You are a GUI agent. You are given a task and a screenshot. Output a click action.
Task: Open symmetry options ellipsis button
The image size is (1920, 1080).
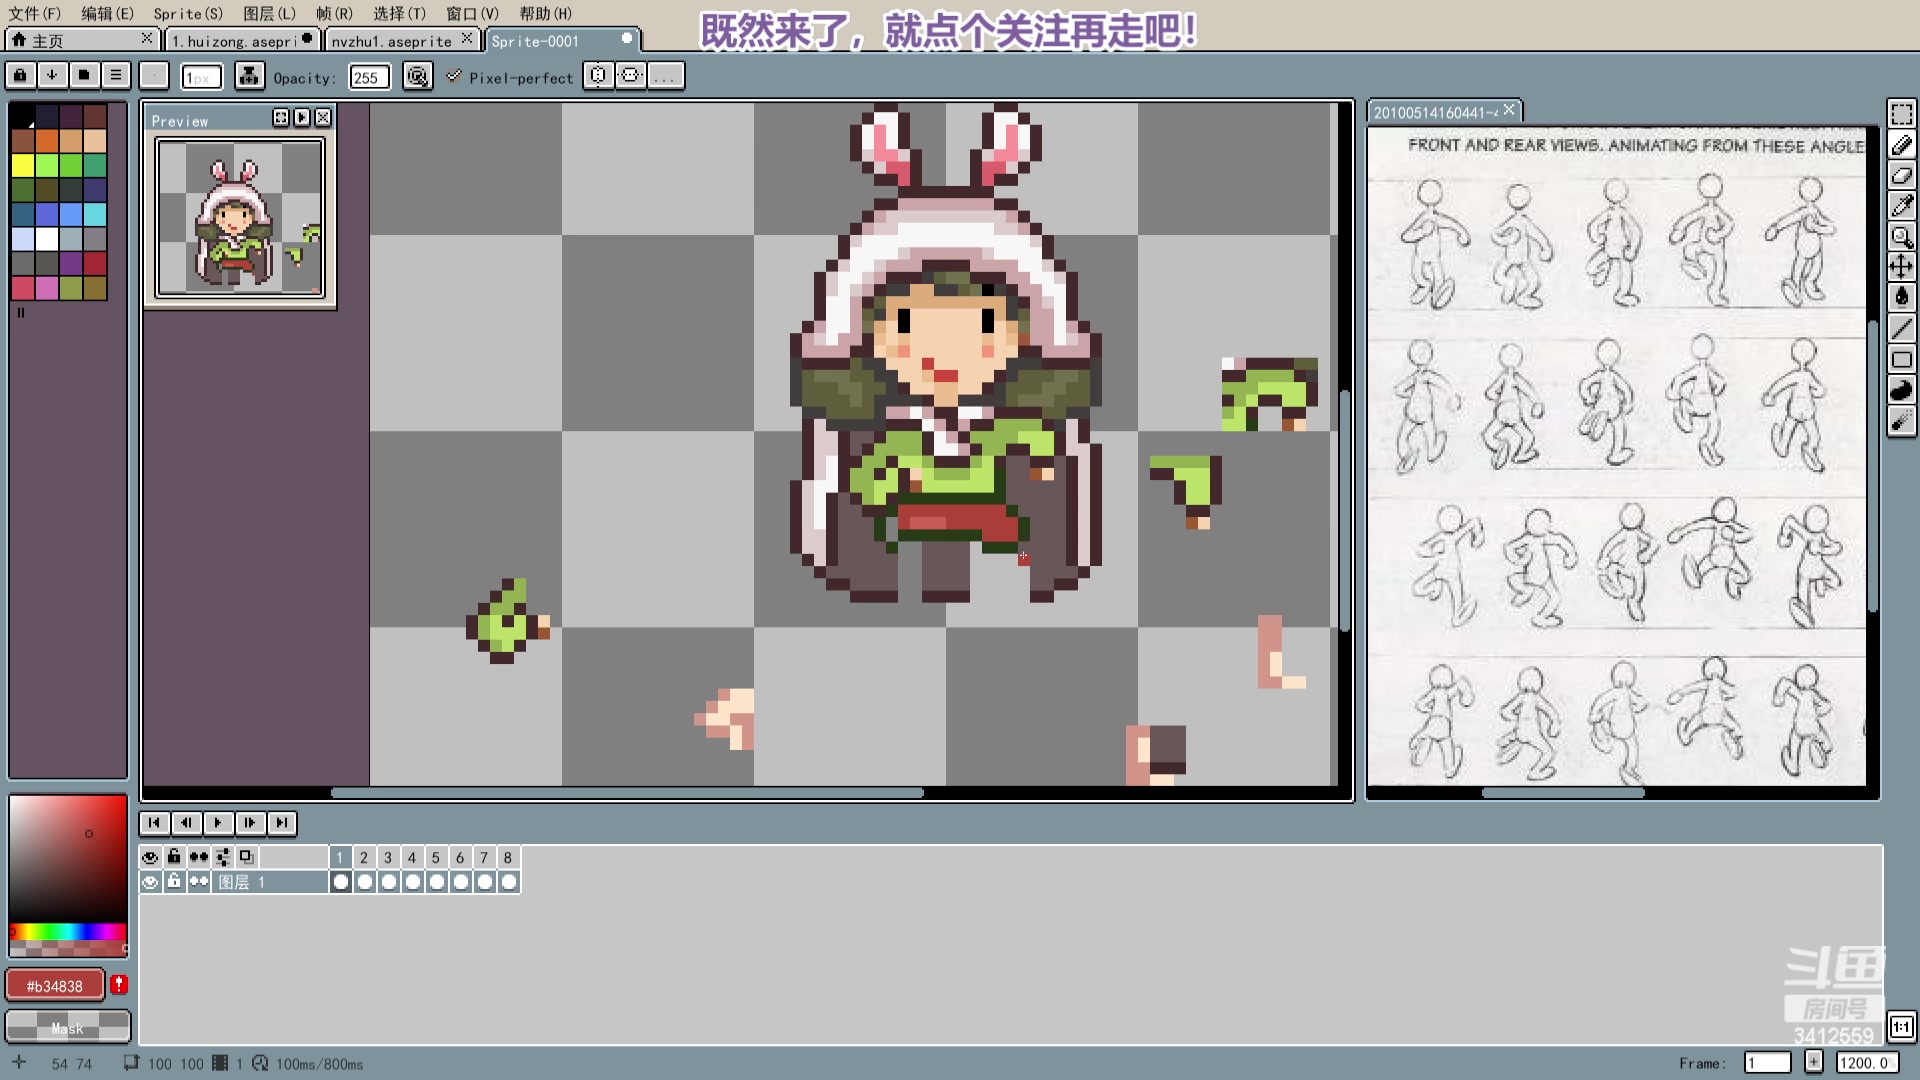coord(665,76)
